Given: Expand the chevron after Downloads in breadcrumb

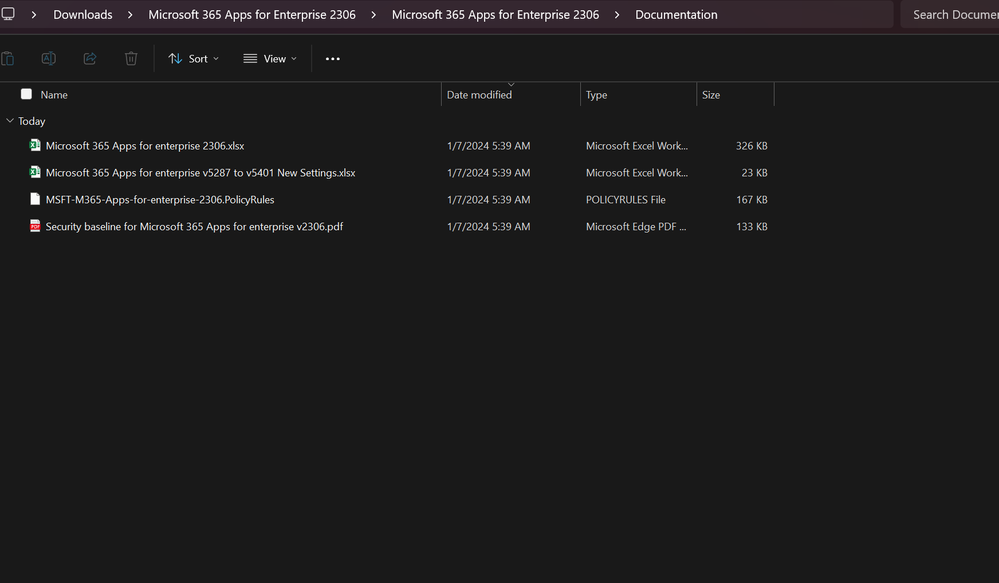Looking at the screenshot, I should tap(130, 15).
